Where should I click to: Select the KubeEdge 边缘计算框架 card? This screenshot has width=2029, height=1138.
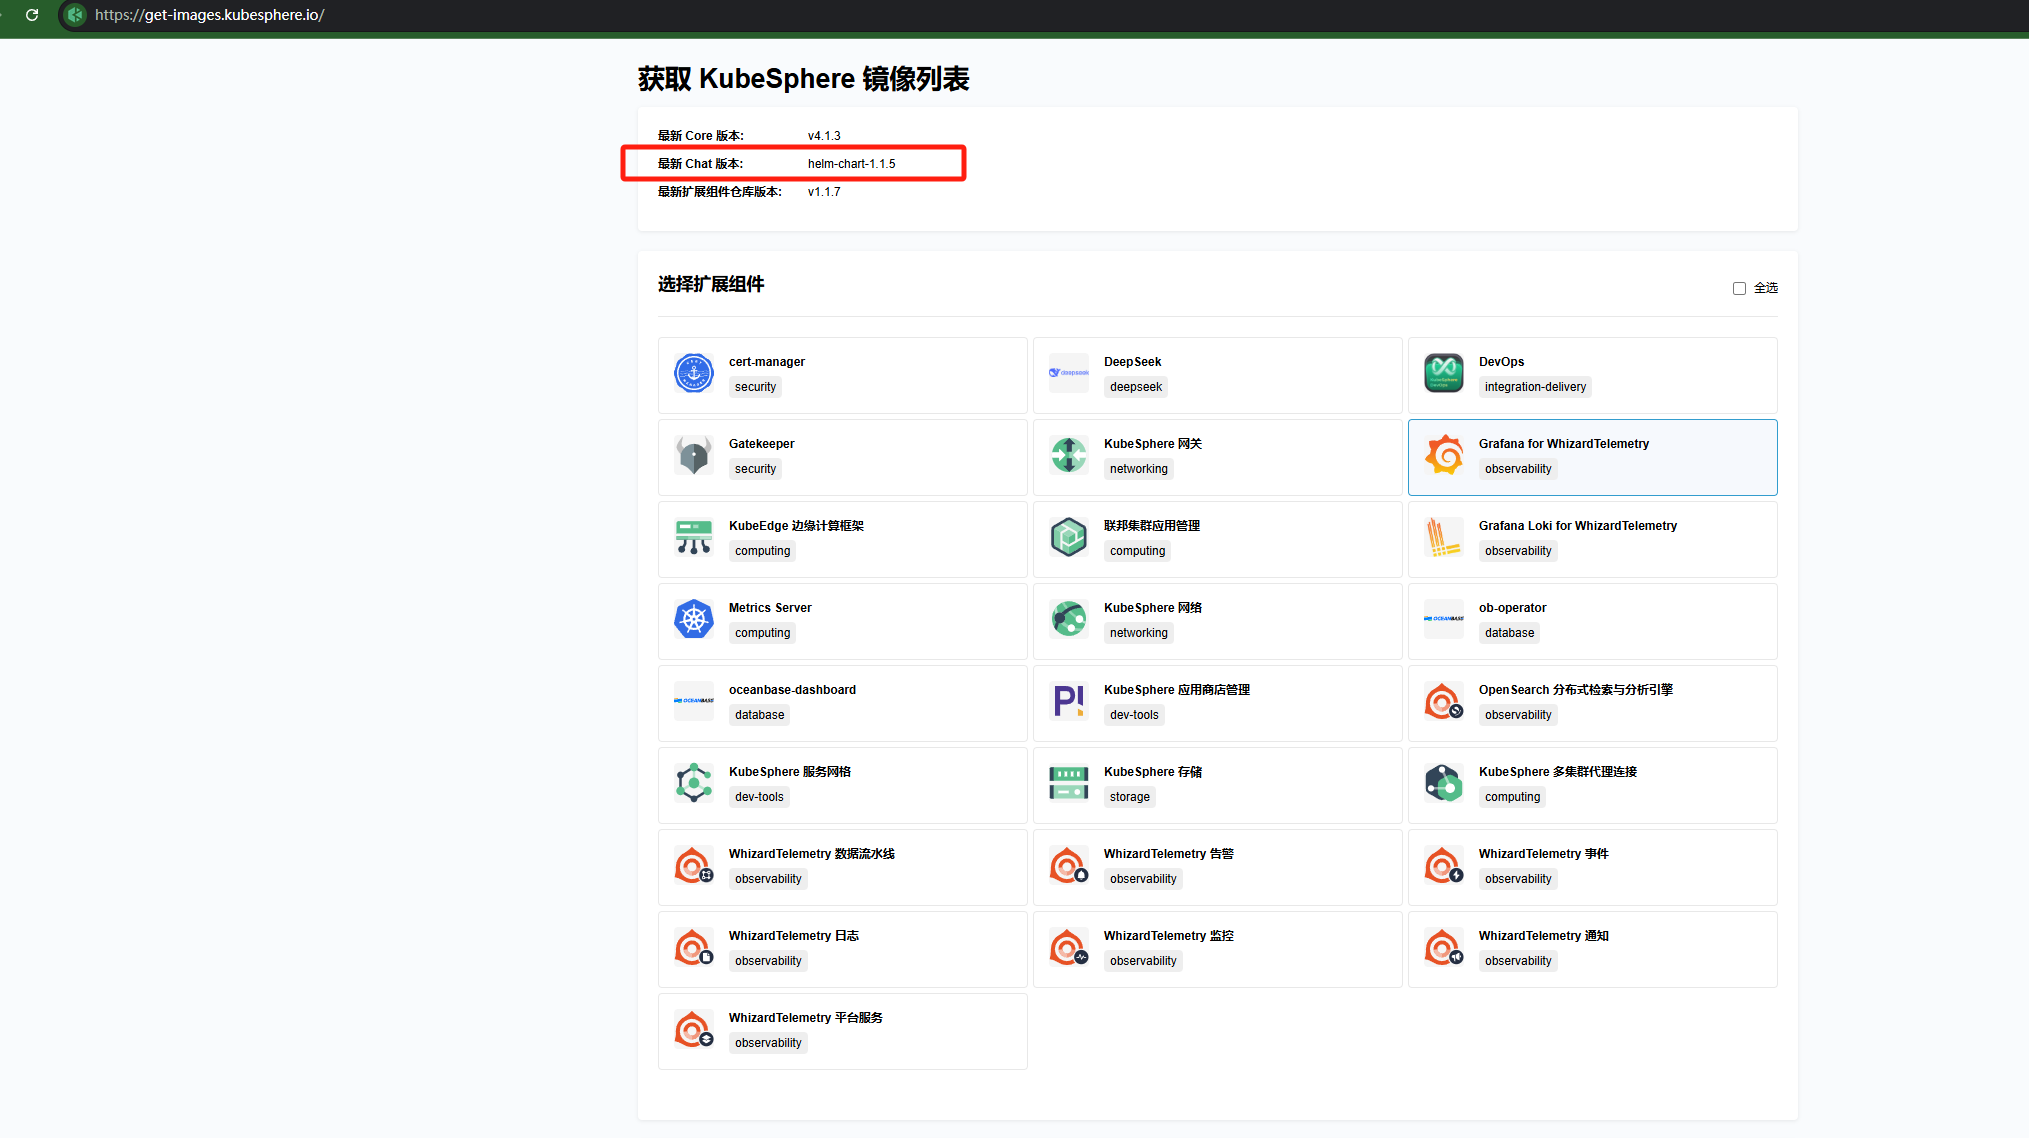coord(842,539)
